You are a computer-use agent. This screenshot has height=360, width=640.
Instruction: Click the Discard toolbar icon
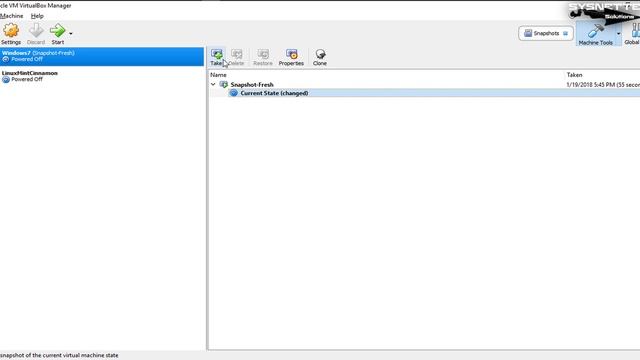[36, 34]
